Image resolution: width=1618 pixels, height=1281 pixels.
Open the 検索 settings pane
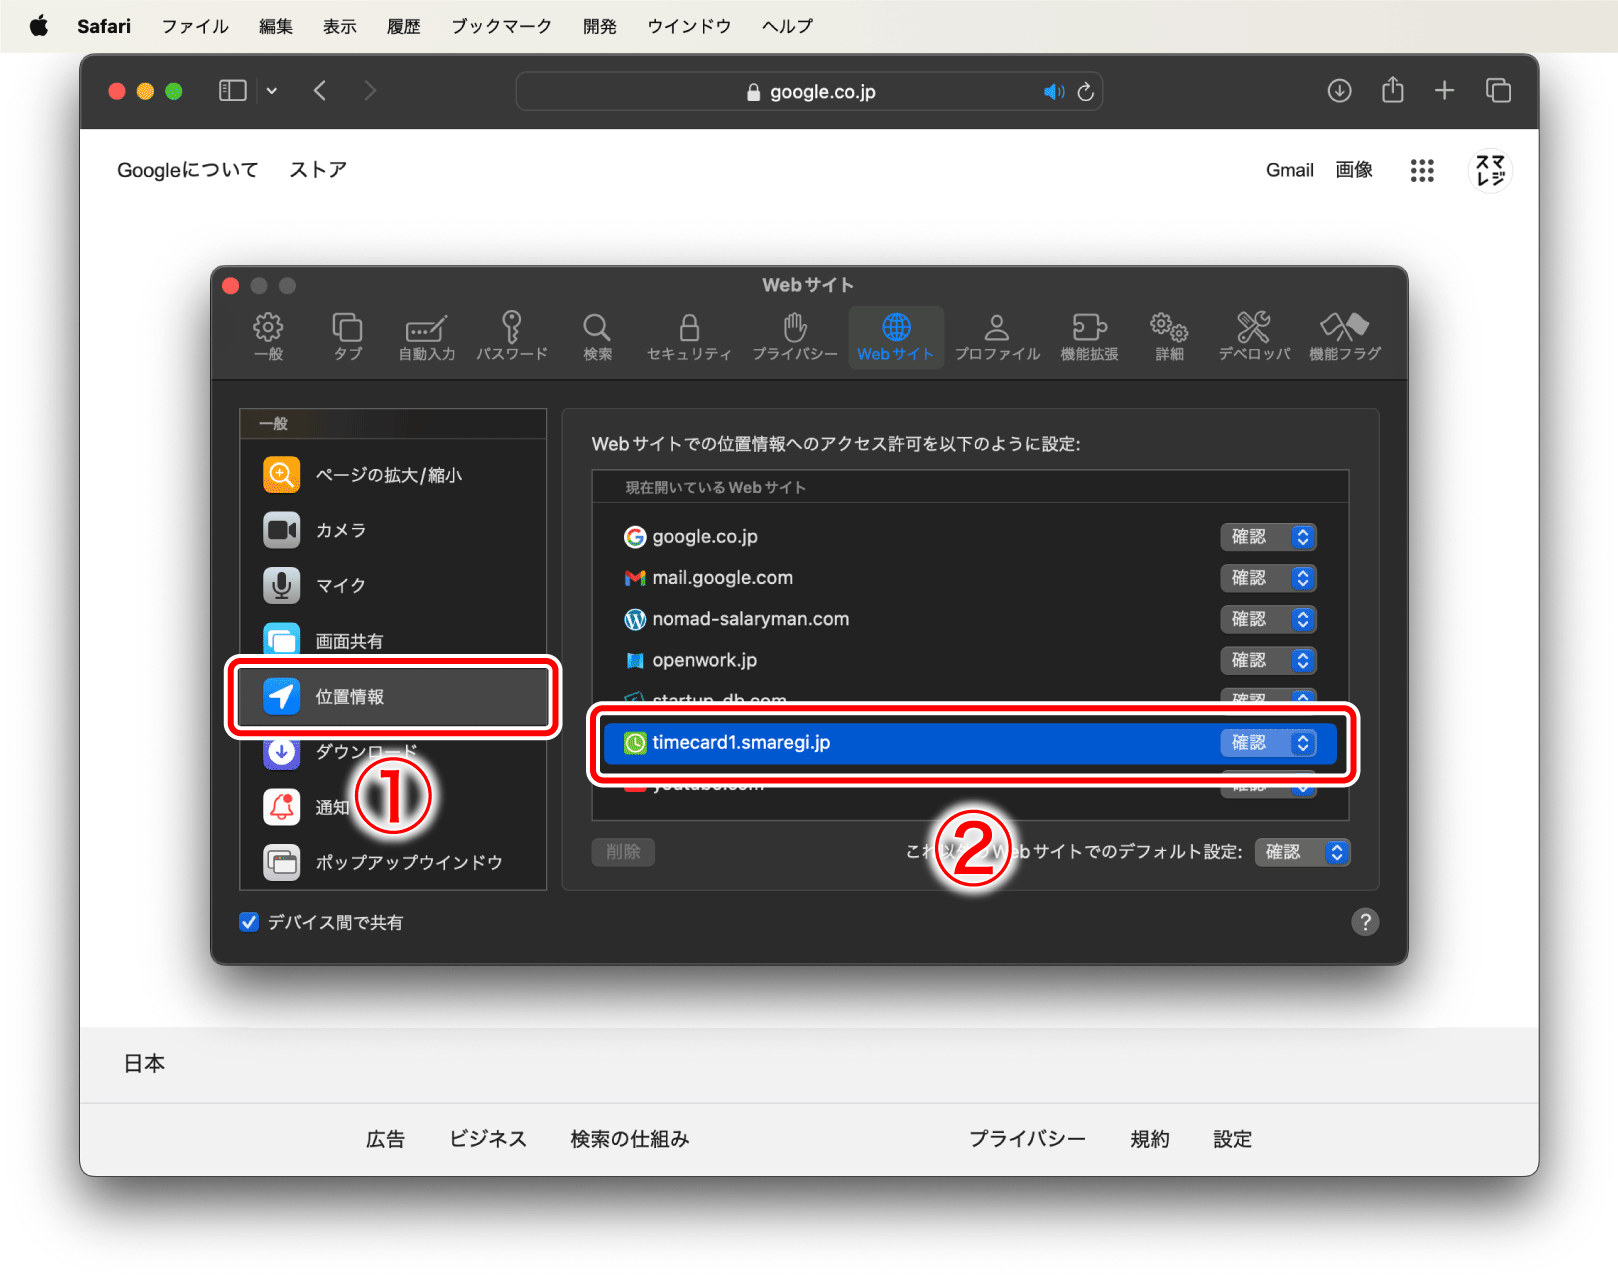(596, 337)
